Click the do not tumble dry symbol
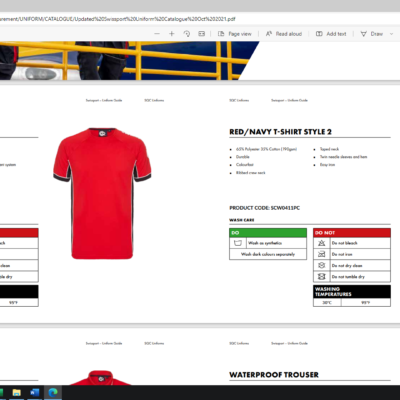The image size is (400, 400). pos(321,276)
